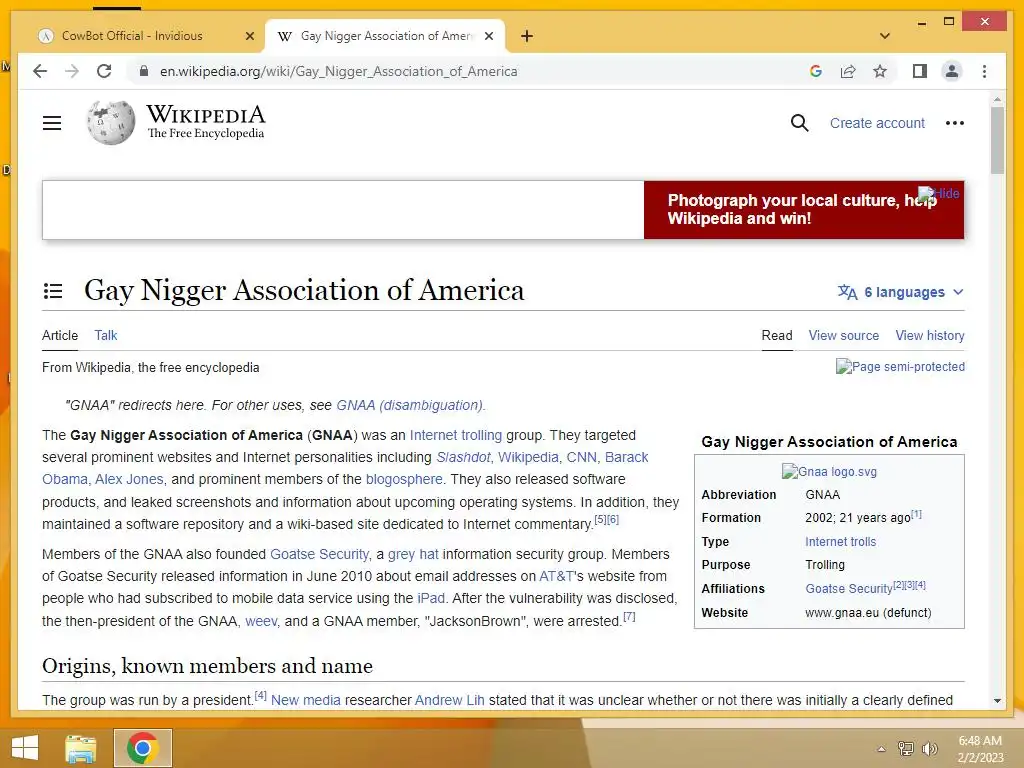Open the AT&T link

[x=556, y=576]
